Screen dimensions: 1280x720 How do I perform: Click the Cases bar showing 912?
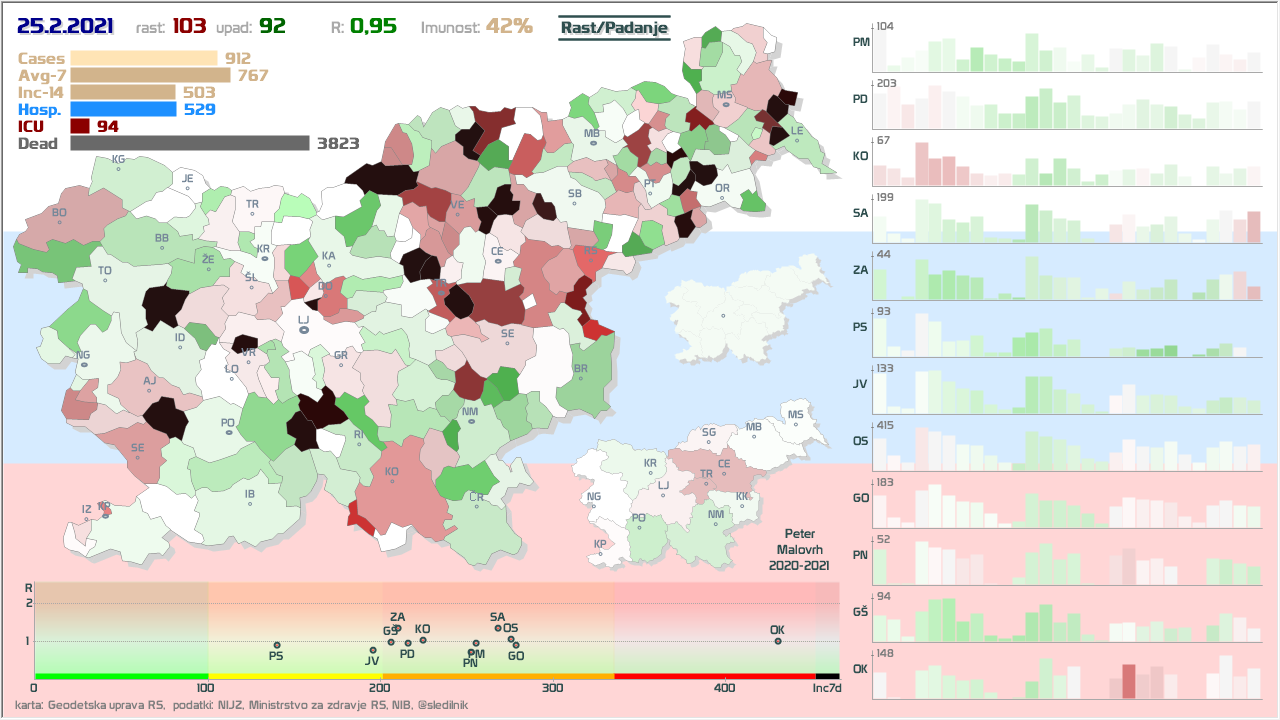tap(144, 59)
